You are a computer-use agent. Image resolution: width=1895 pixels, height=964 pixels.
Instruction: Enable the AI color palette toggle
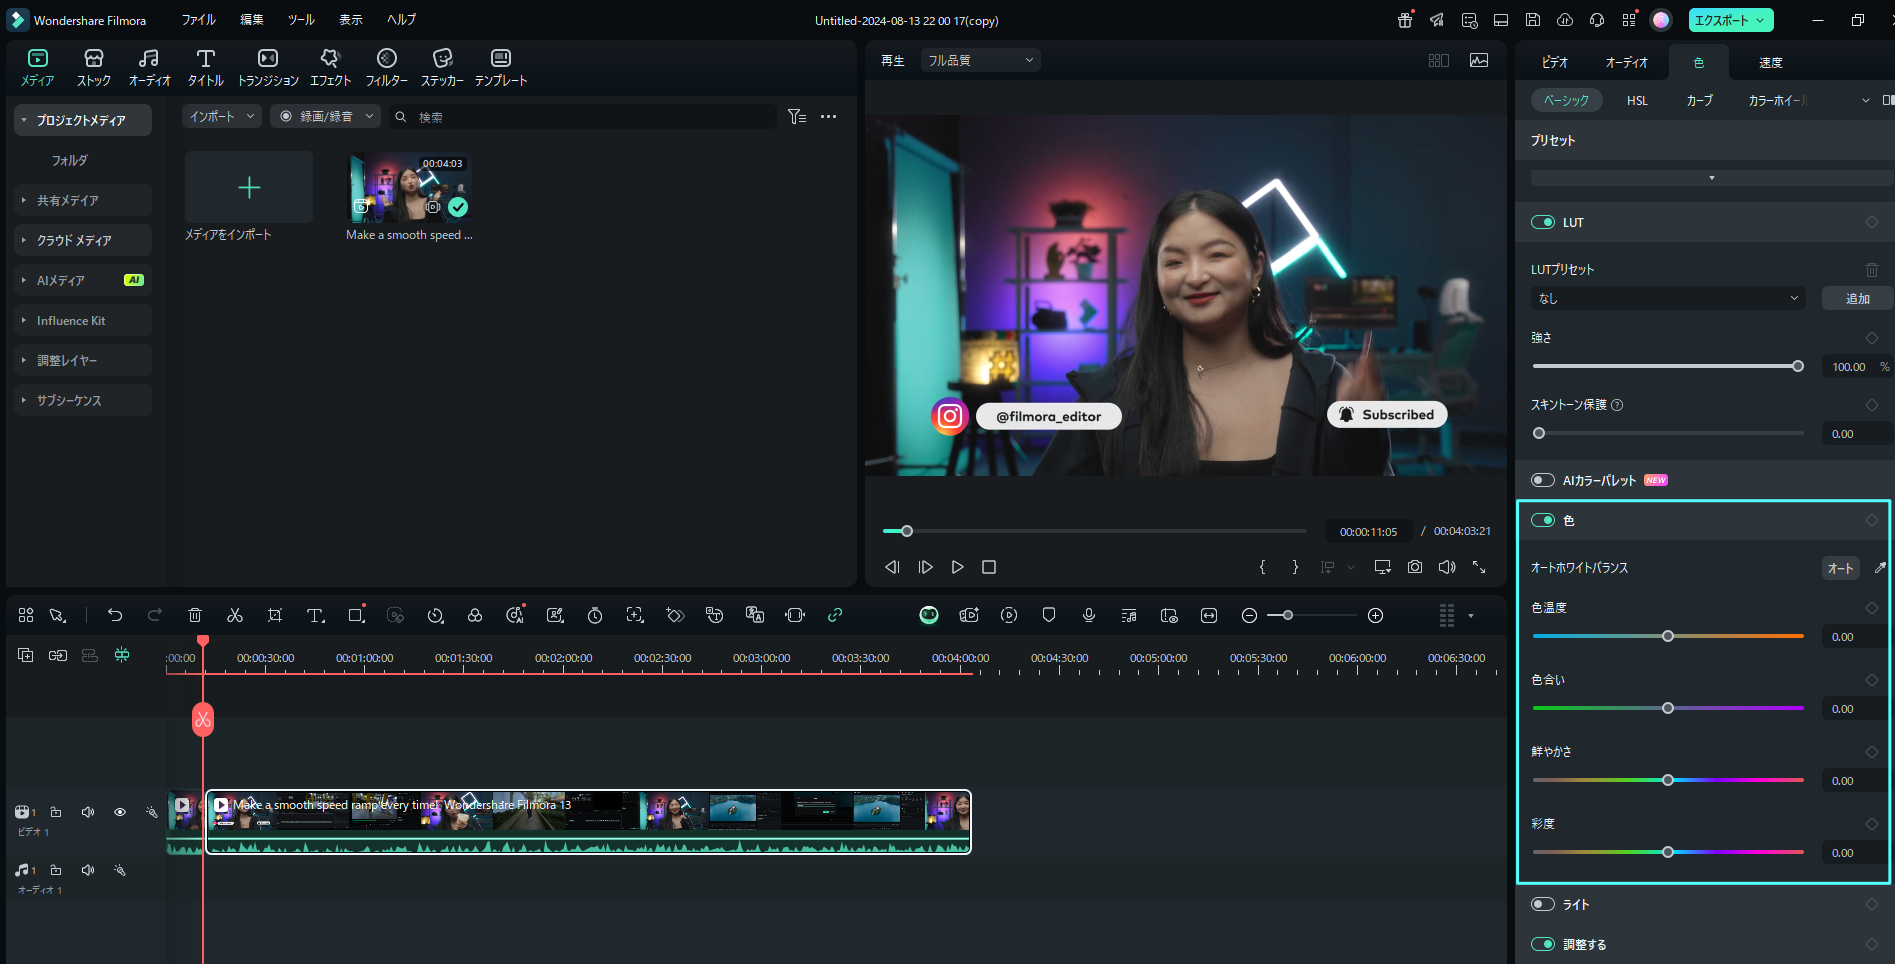click(1543, 480)
